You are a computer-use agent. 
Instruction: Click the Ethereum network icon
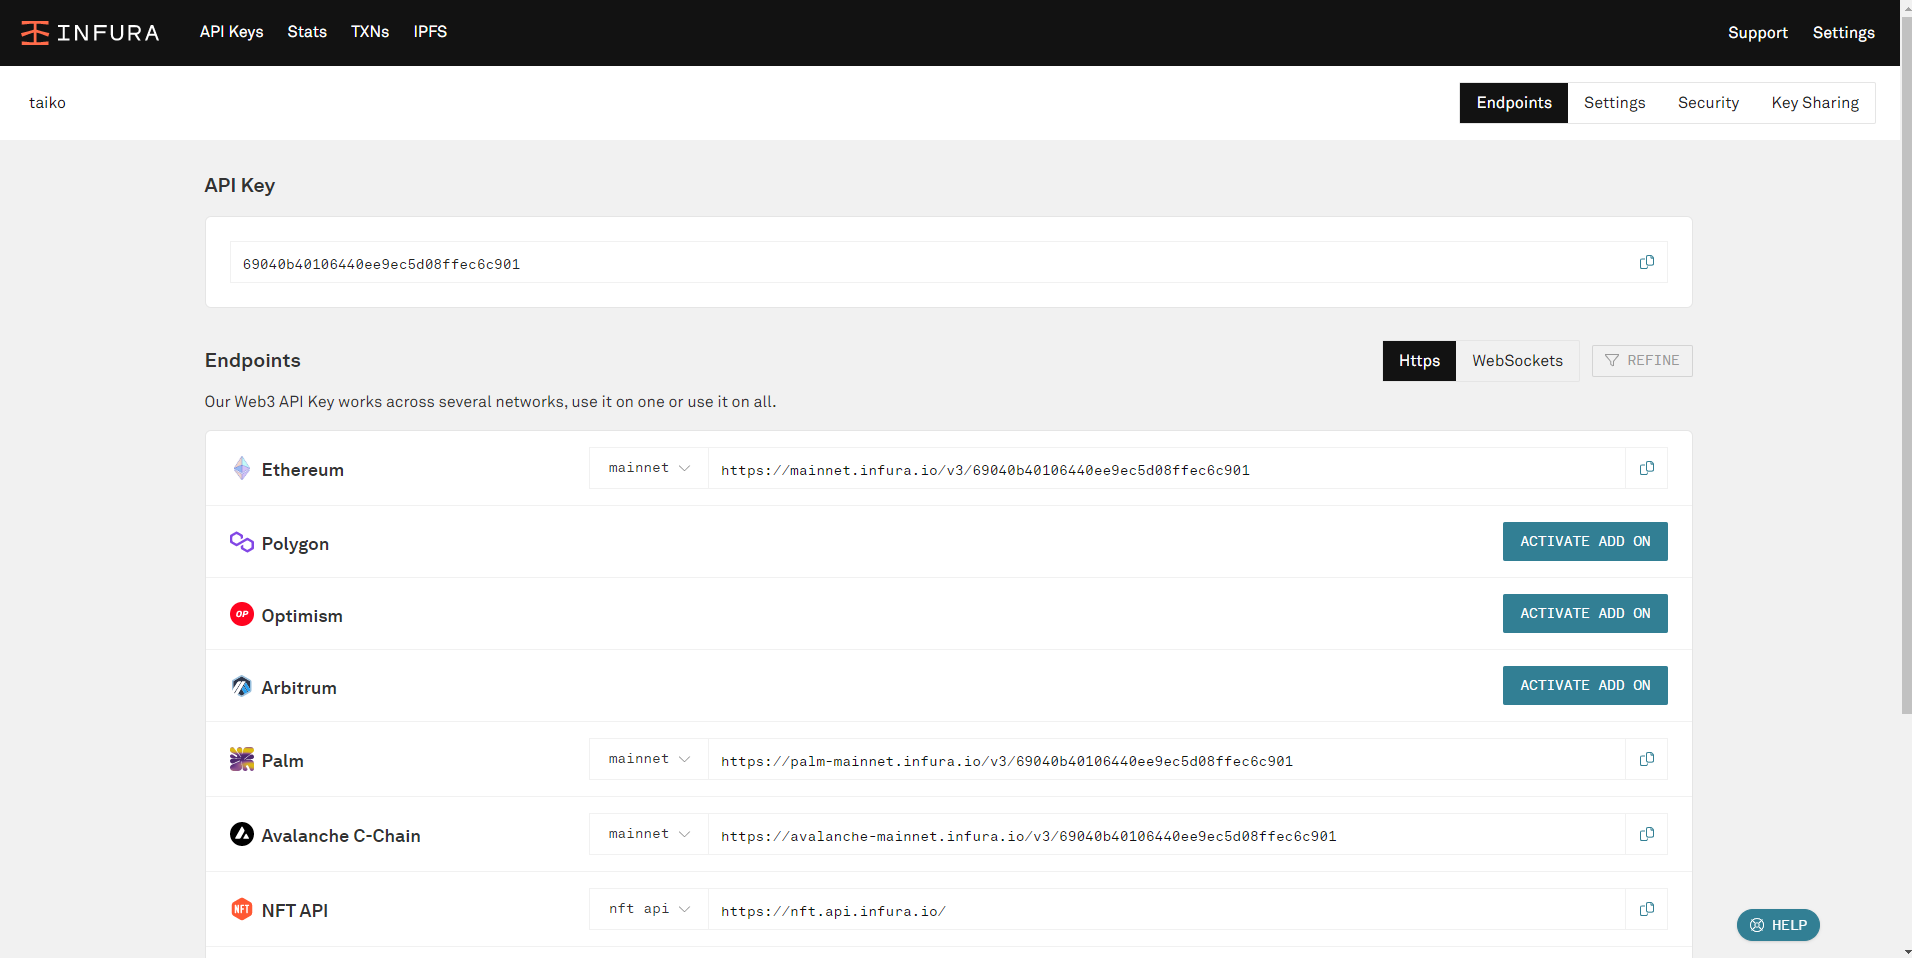click(242, 468)
